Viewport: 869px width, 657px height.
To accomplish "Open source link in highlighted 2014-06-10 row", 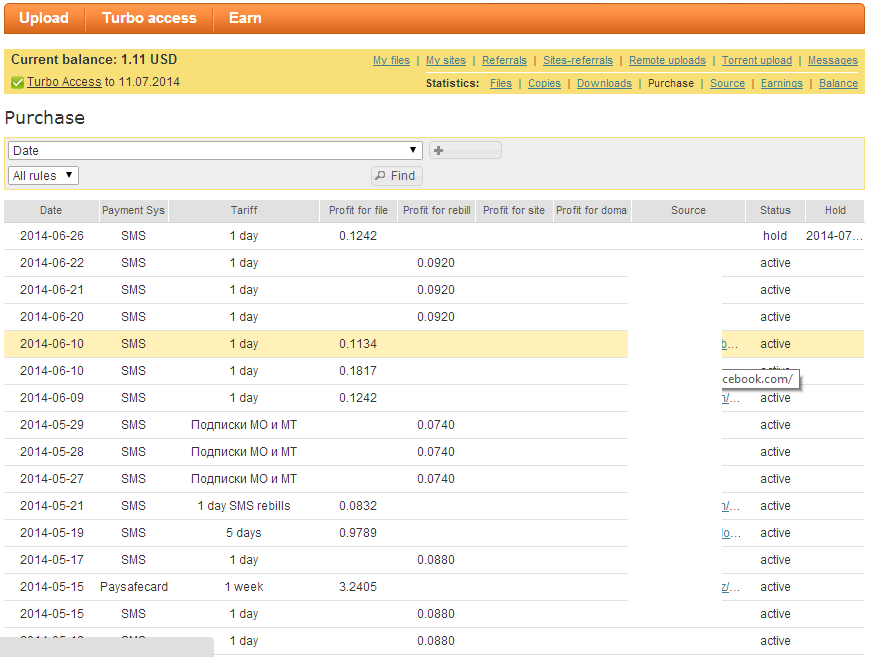I will [x=730, y=344].
